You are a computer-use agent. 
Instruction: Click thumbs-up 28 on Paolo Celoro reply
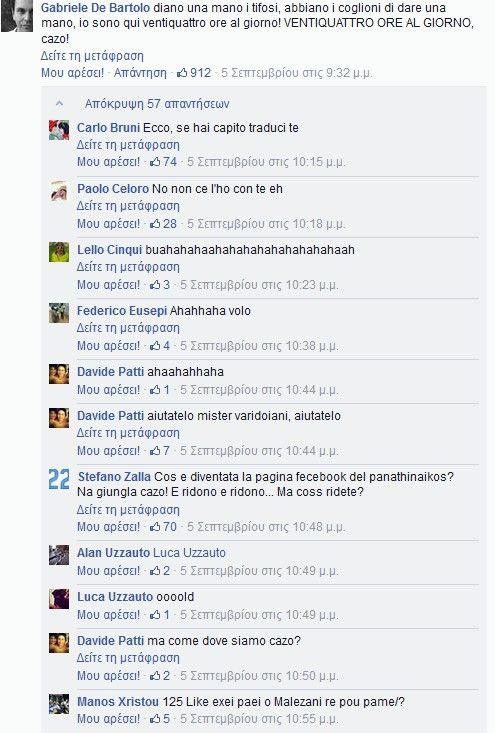coord(163,223)
